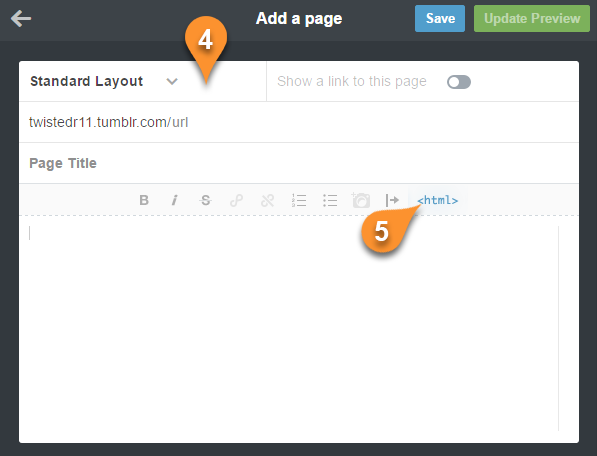
Task: Switch editor to html mode
Action: click(437, 200)
